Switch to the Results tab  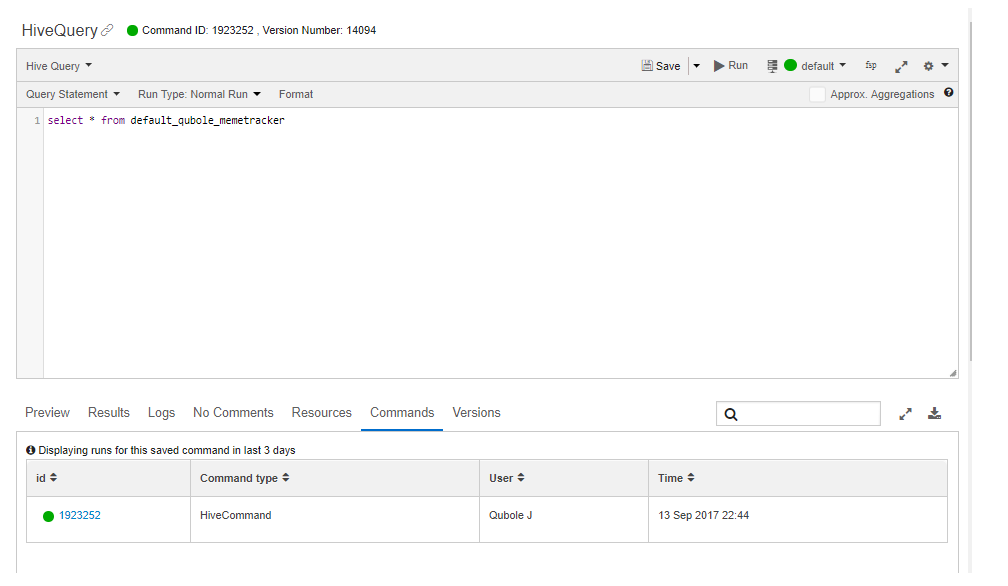[109, 413]
